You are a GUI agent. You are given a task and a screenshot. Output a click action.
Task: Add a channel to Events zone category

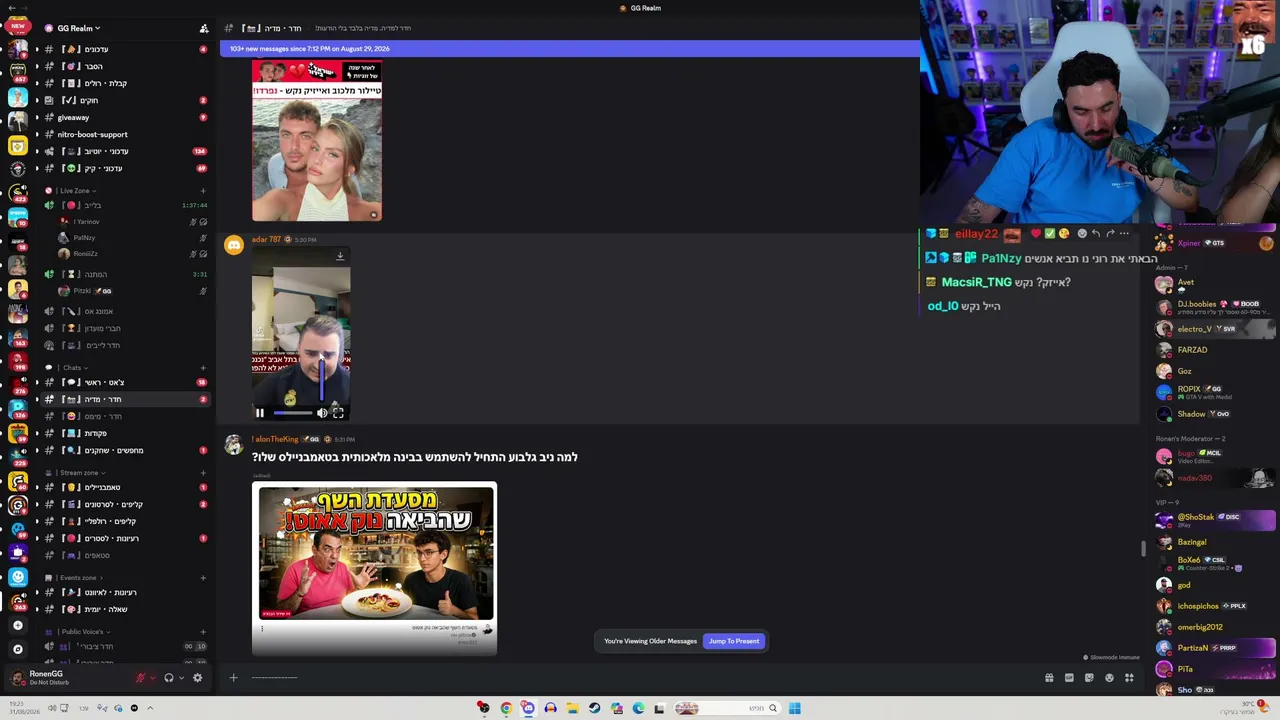pyautogui.click(x=203, y=577)
